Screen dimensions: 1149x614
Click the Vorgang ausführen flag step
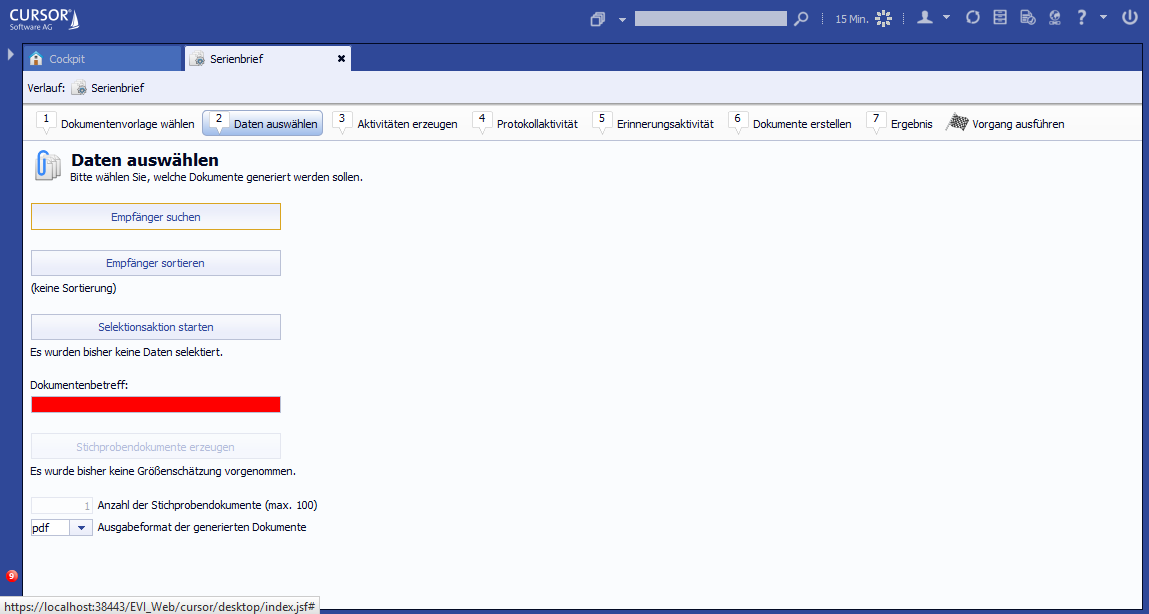point(1005,124)
